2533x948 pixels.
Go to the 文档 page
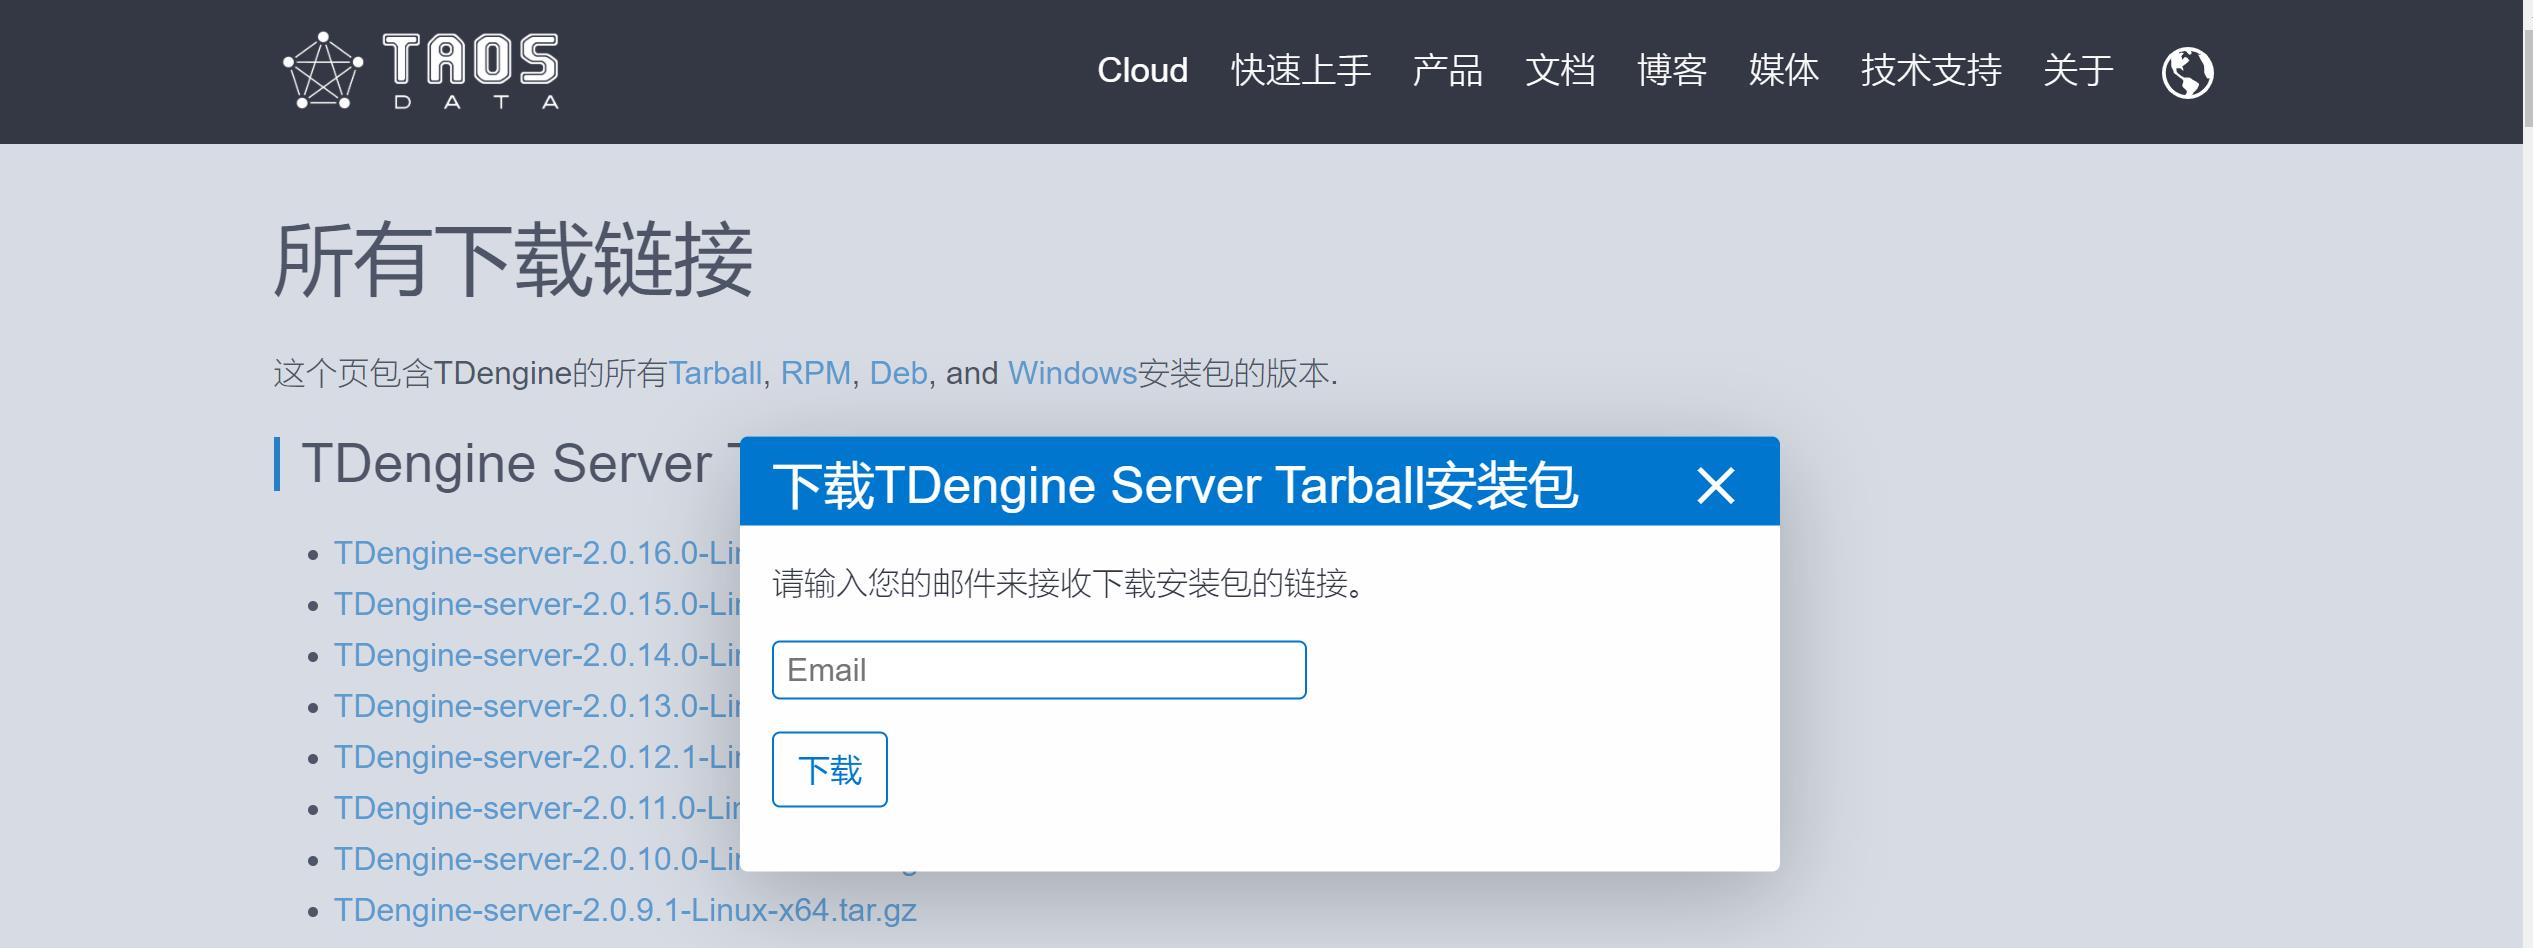1559,71
